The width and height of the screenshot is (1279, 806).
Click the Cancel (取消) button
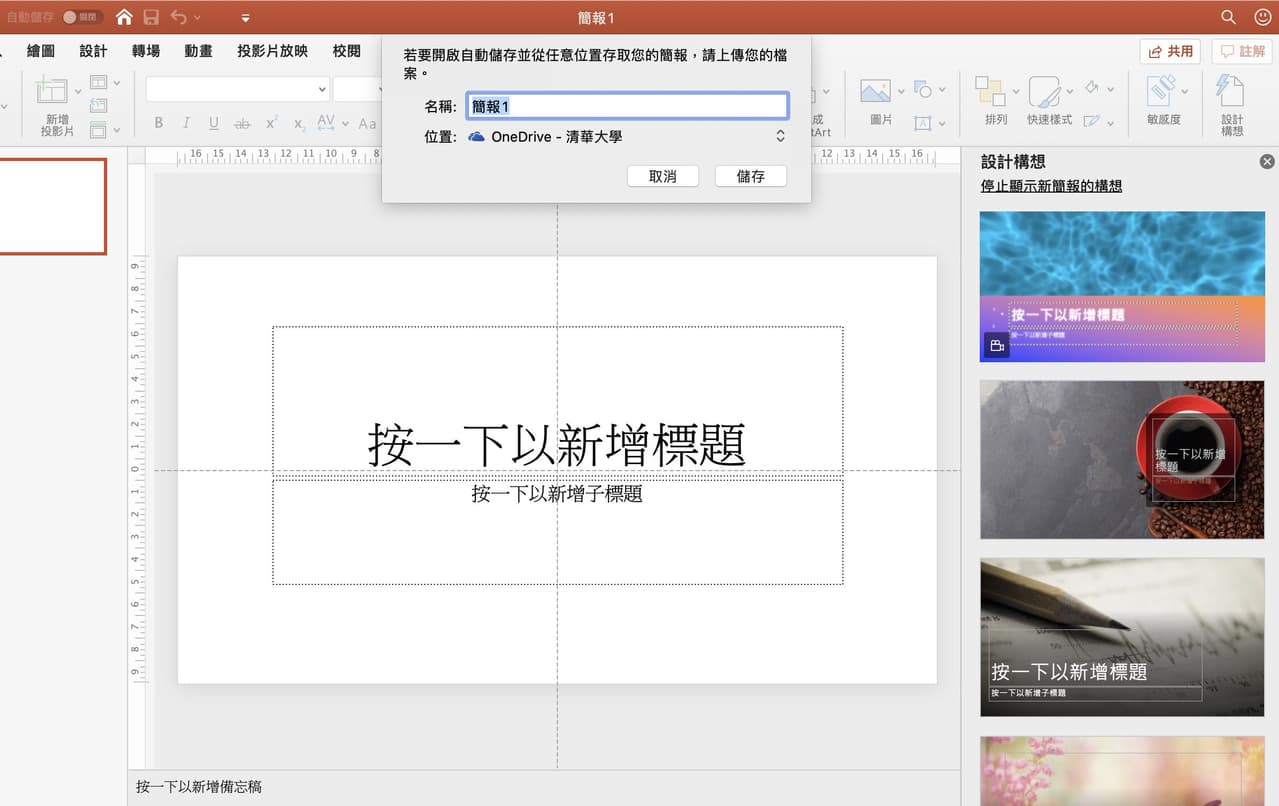tap(663, 176)
